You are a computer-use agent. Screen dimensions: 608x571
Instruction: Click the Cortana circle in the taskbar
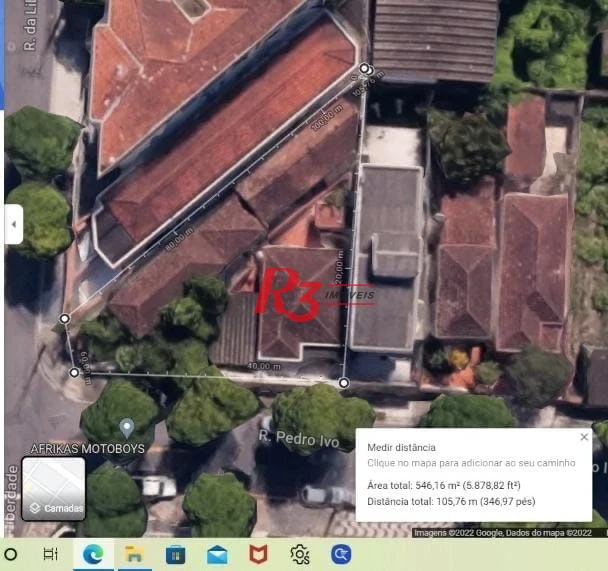click(10, 554)
